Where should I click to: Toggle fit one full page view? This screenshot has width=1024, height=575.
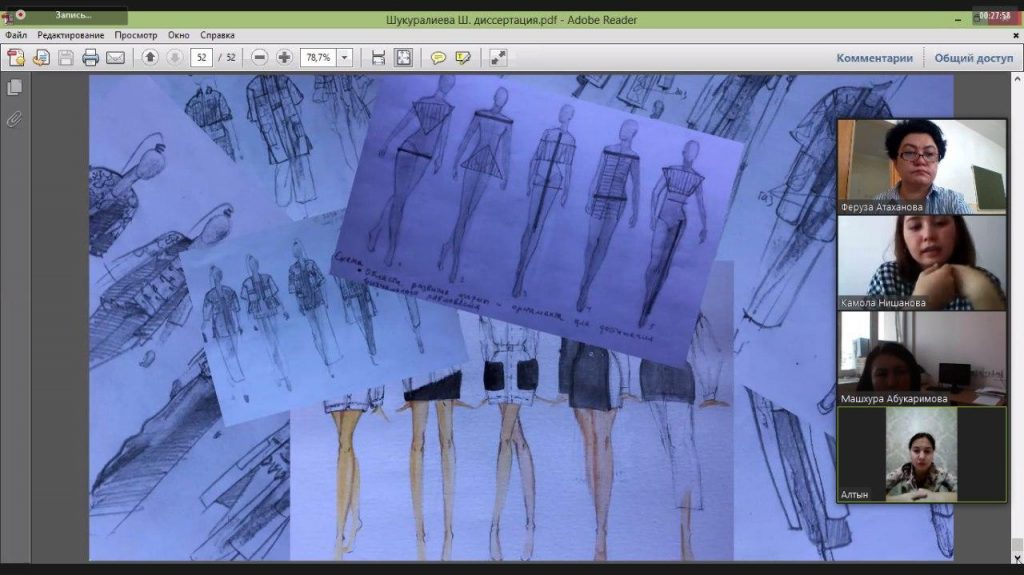(x=403, y=58)
